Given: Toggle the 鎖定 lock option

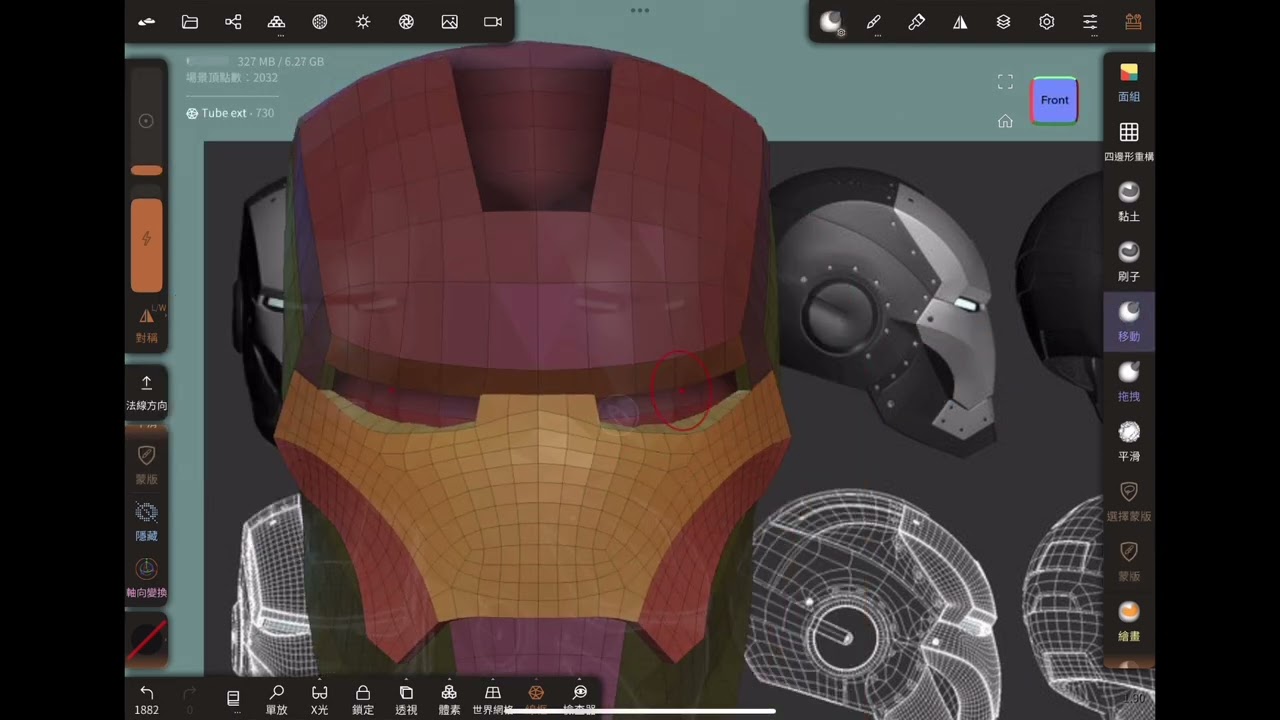Looking at the screenshot, I should pos(363,699).
